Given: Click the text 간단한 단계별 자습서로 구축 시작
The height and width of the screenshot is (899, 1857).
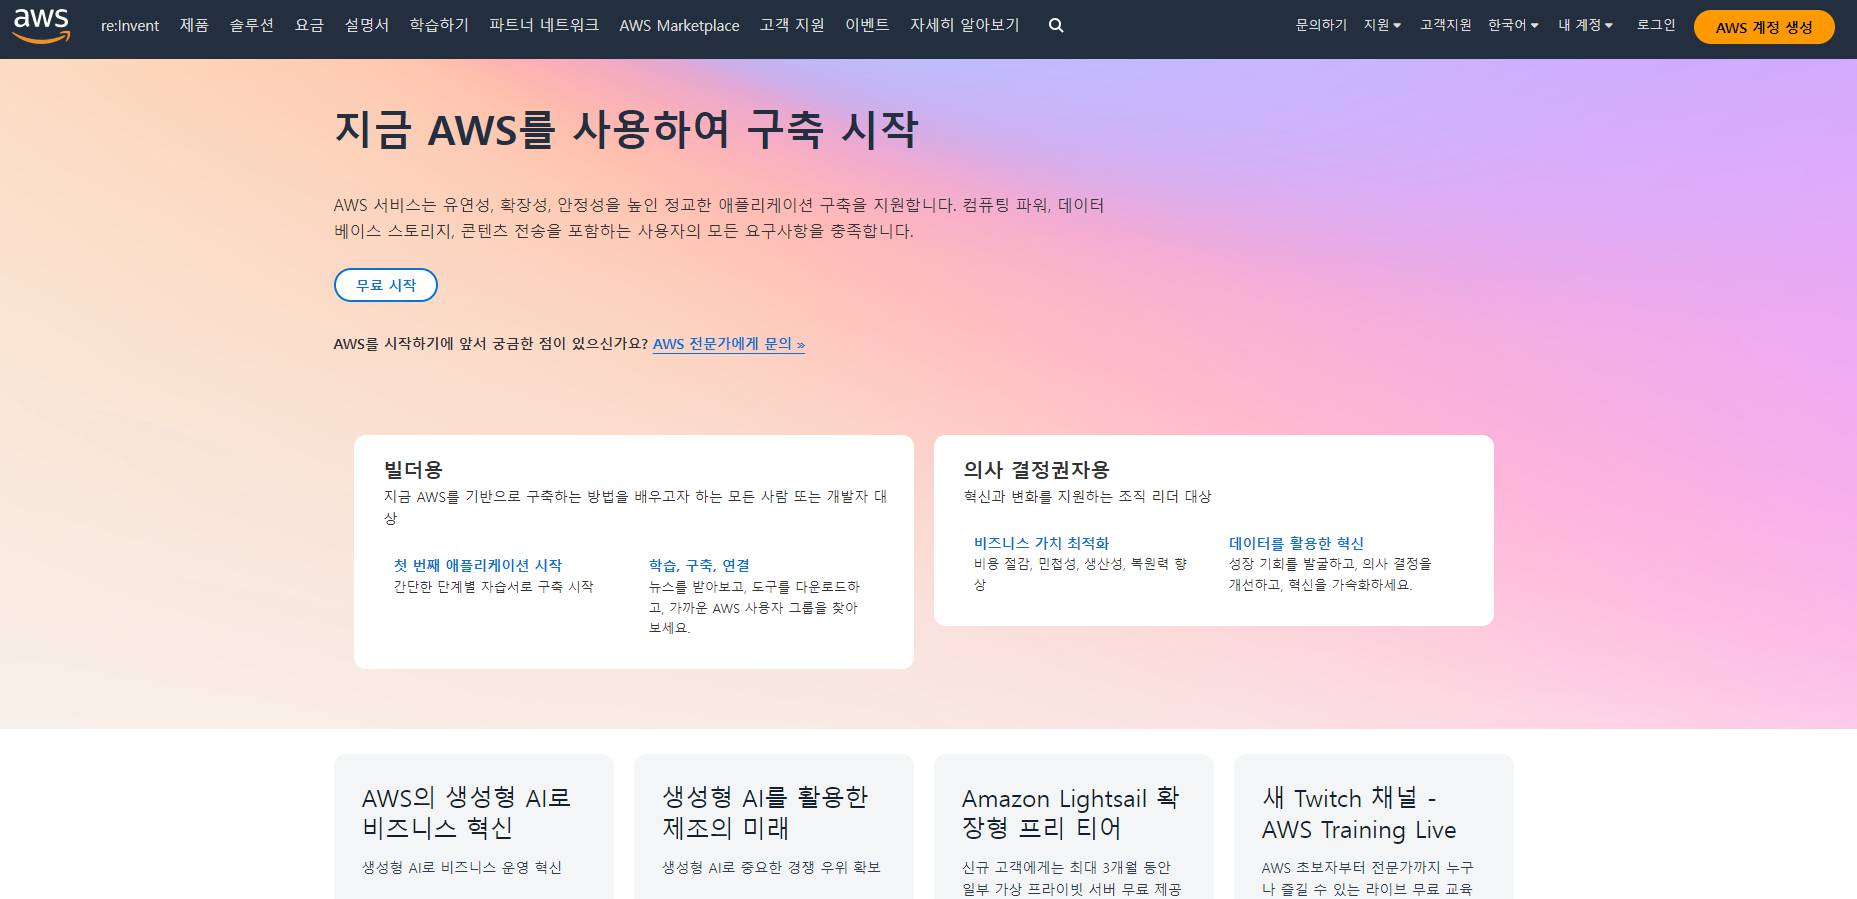Looking at the screenshot, I should 494,587.
